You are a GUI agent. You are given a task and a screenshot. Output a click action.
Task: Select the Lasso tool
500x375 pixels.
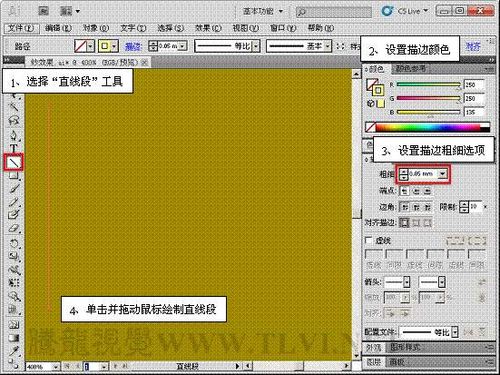pos(13,120)
